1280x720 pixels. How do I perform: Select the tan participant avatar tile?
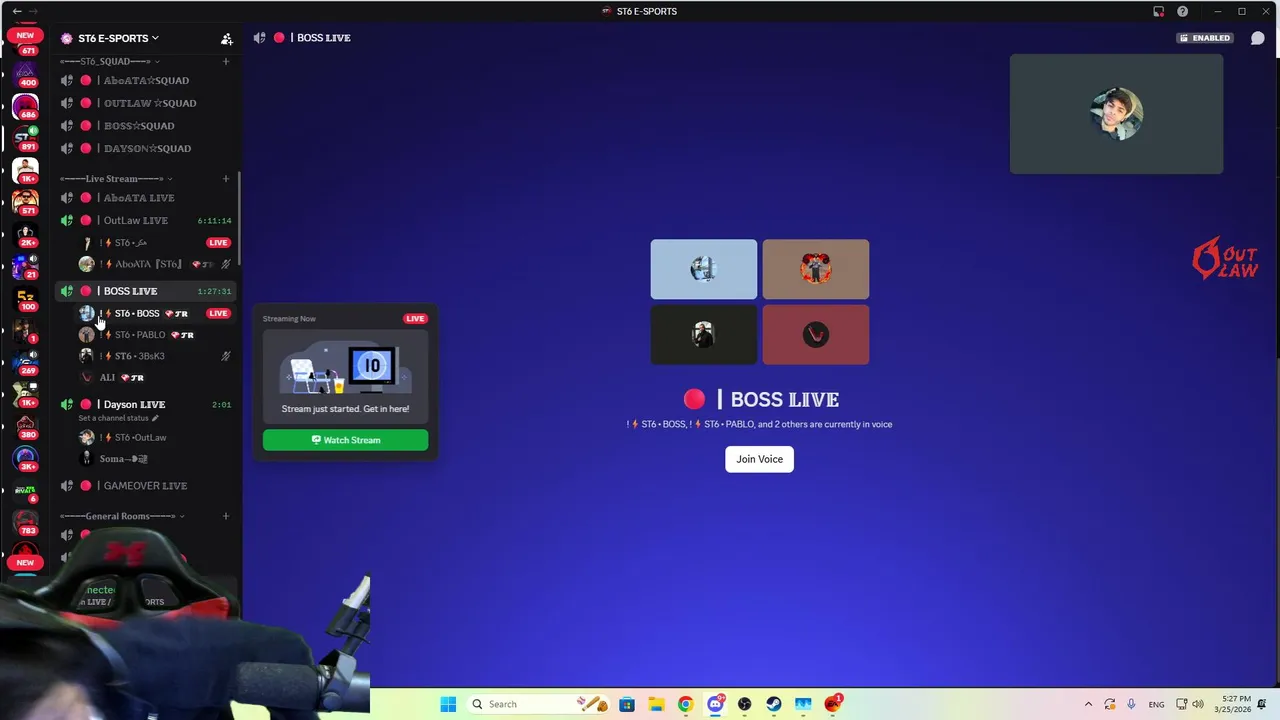816,269
